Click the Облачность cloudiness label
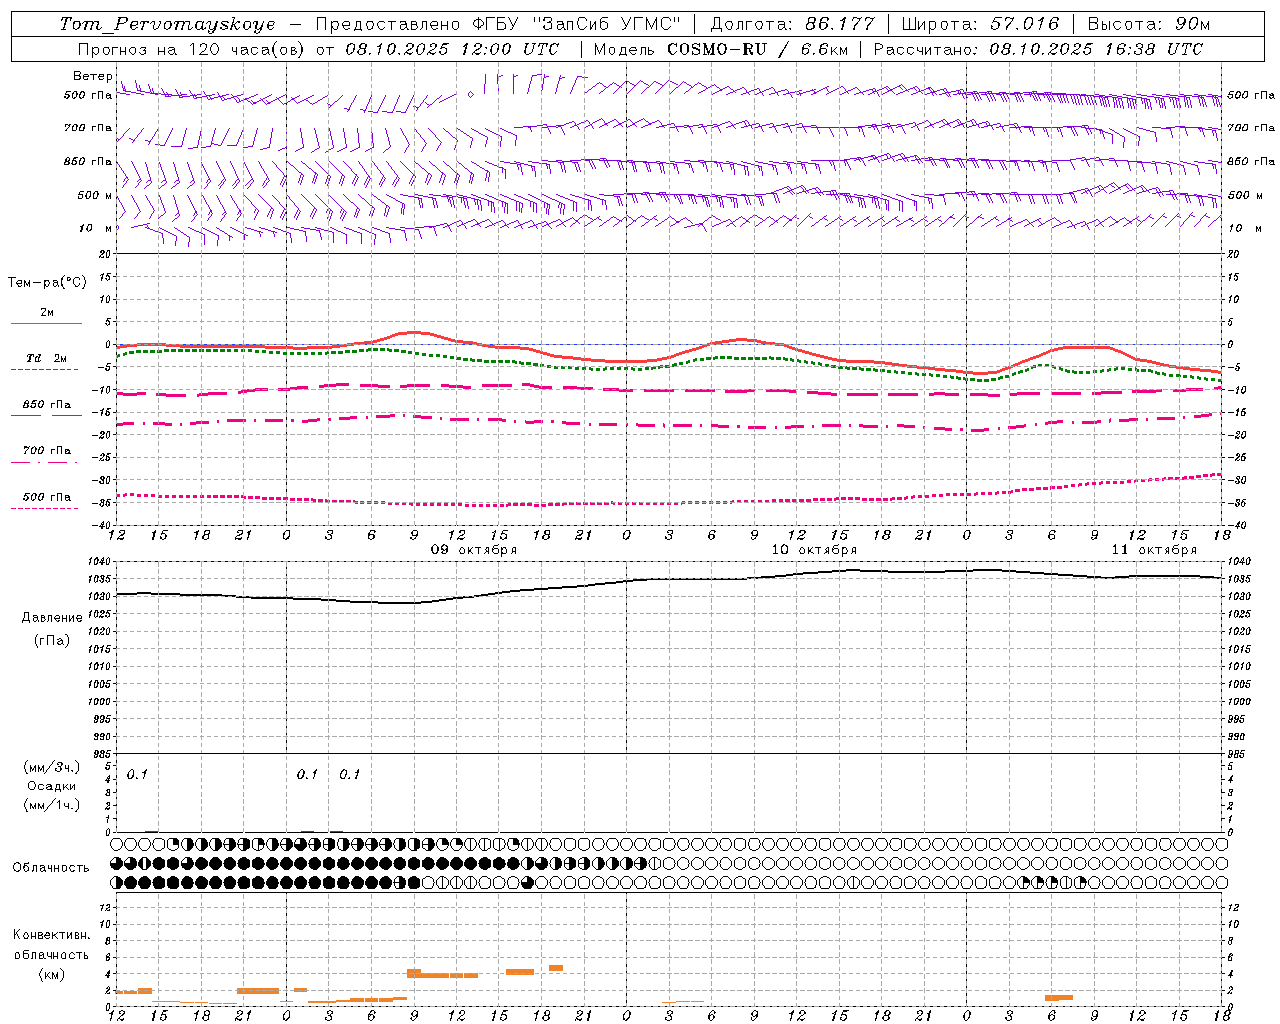 (x=51, y=868)
